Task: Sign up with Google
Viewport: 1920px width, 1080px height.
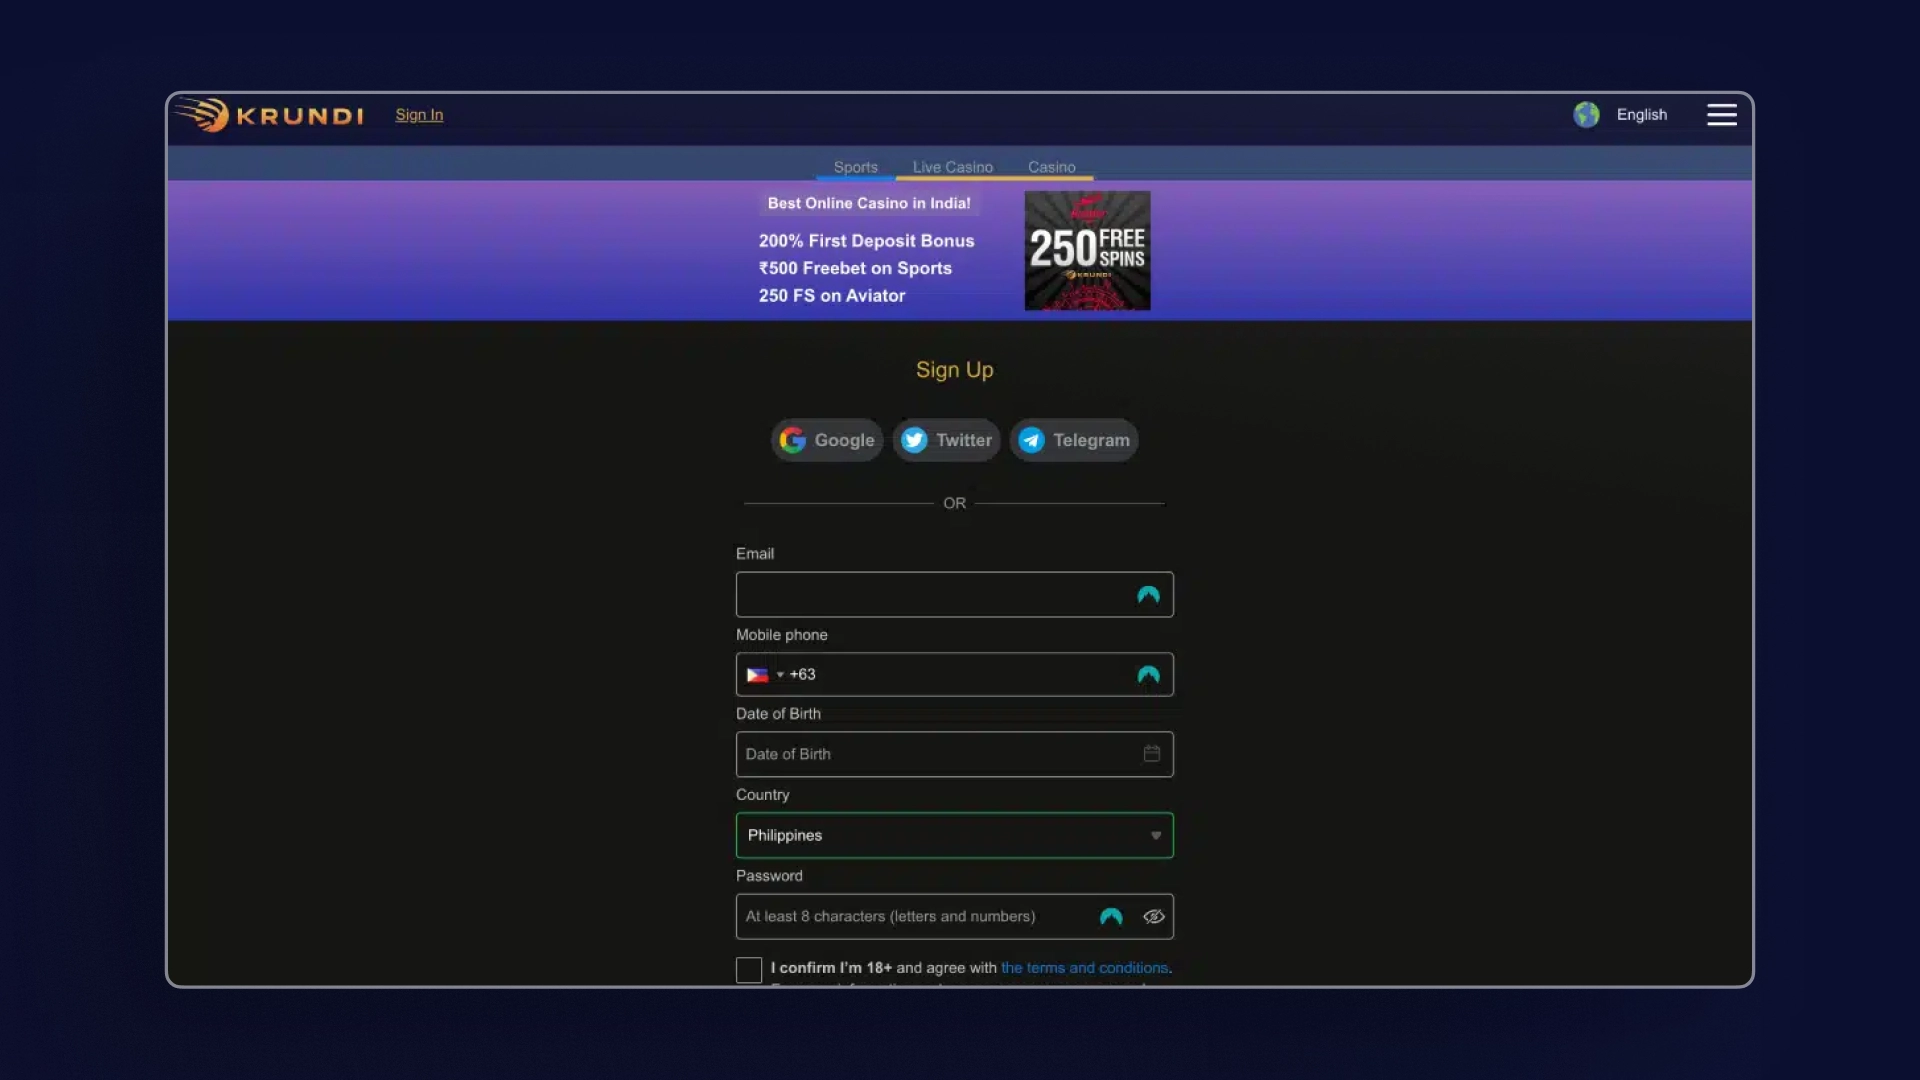Action: point(827,440)
